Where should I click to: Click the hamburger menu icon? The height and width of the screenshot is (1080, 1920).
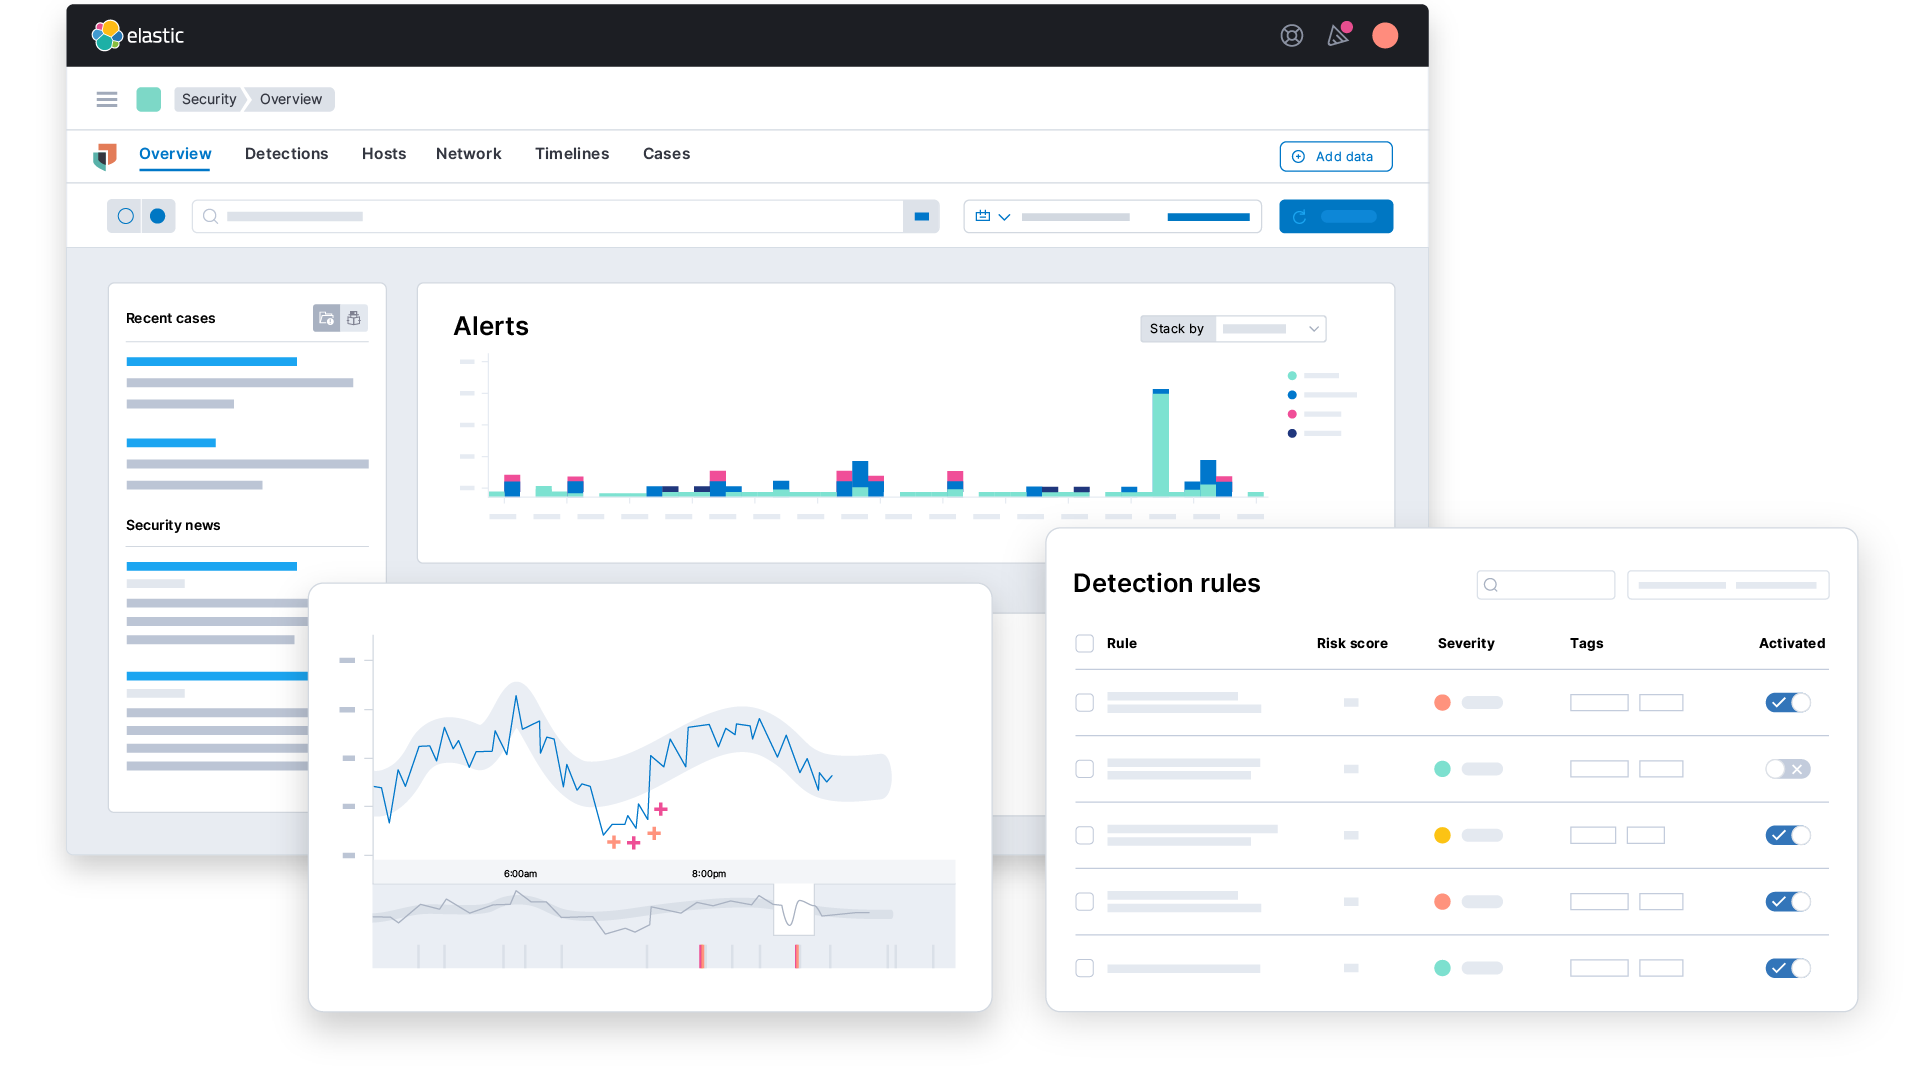[x=104, y=99]
